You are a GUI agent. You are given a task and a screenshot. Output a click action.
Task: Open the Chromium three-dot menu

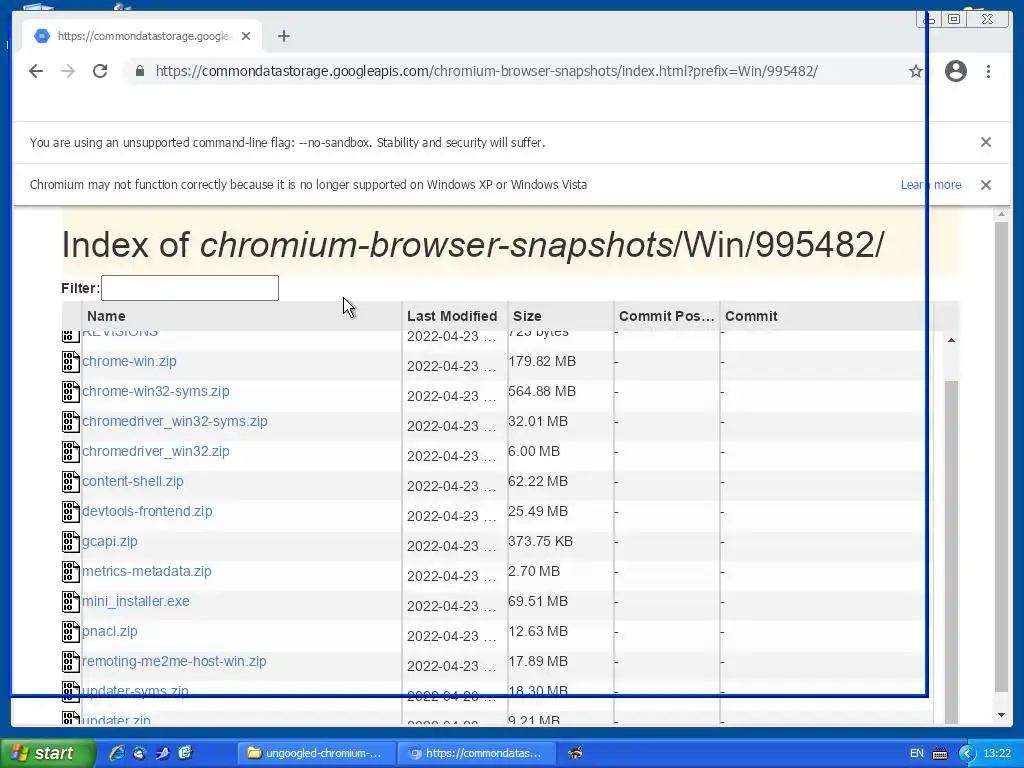point(989,71)
